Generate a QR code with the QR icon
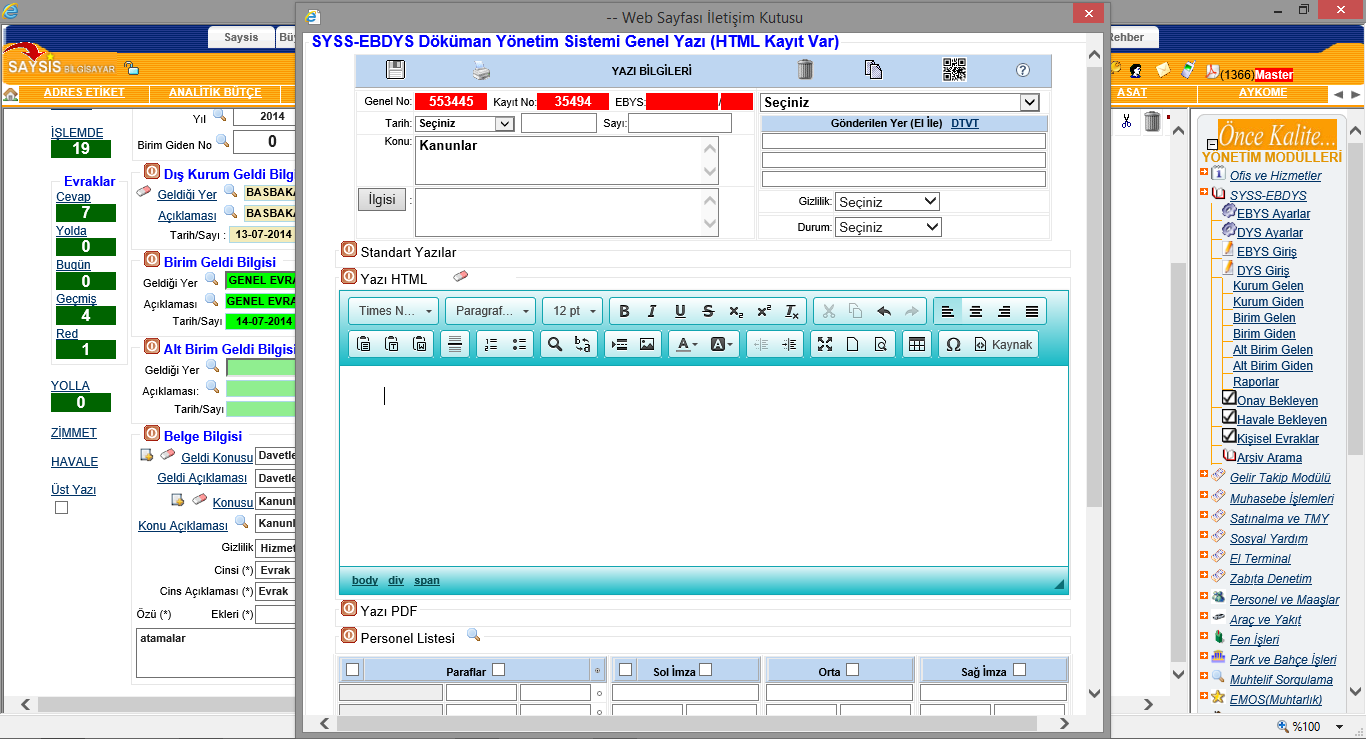Screen dimensions: 1366x739 pyautogui.click(x=954, y=70)
